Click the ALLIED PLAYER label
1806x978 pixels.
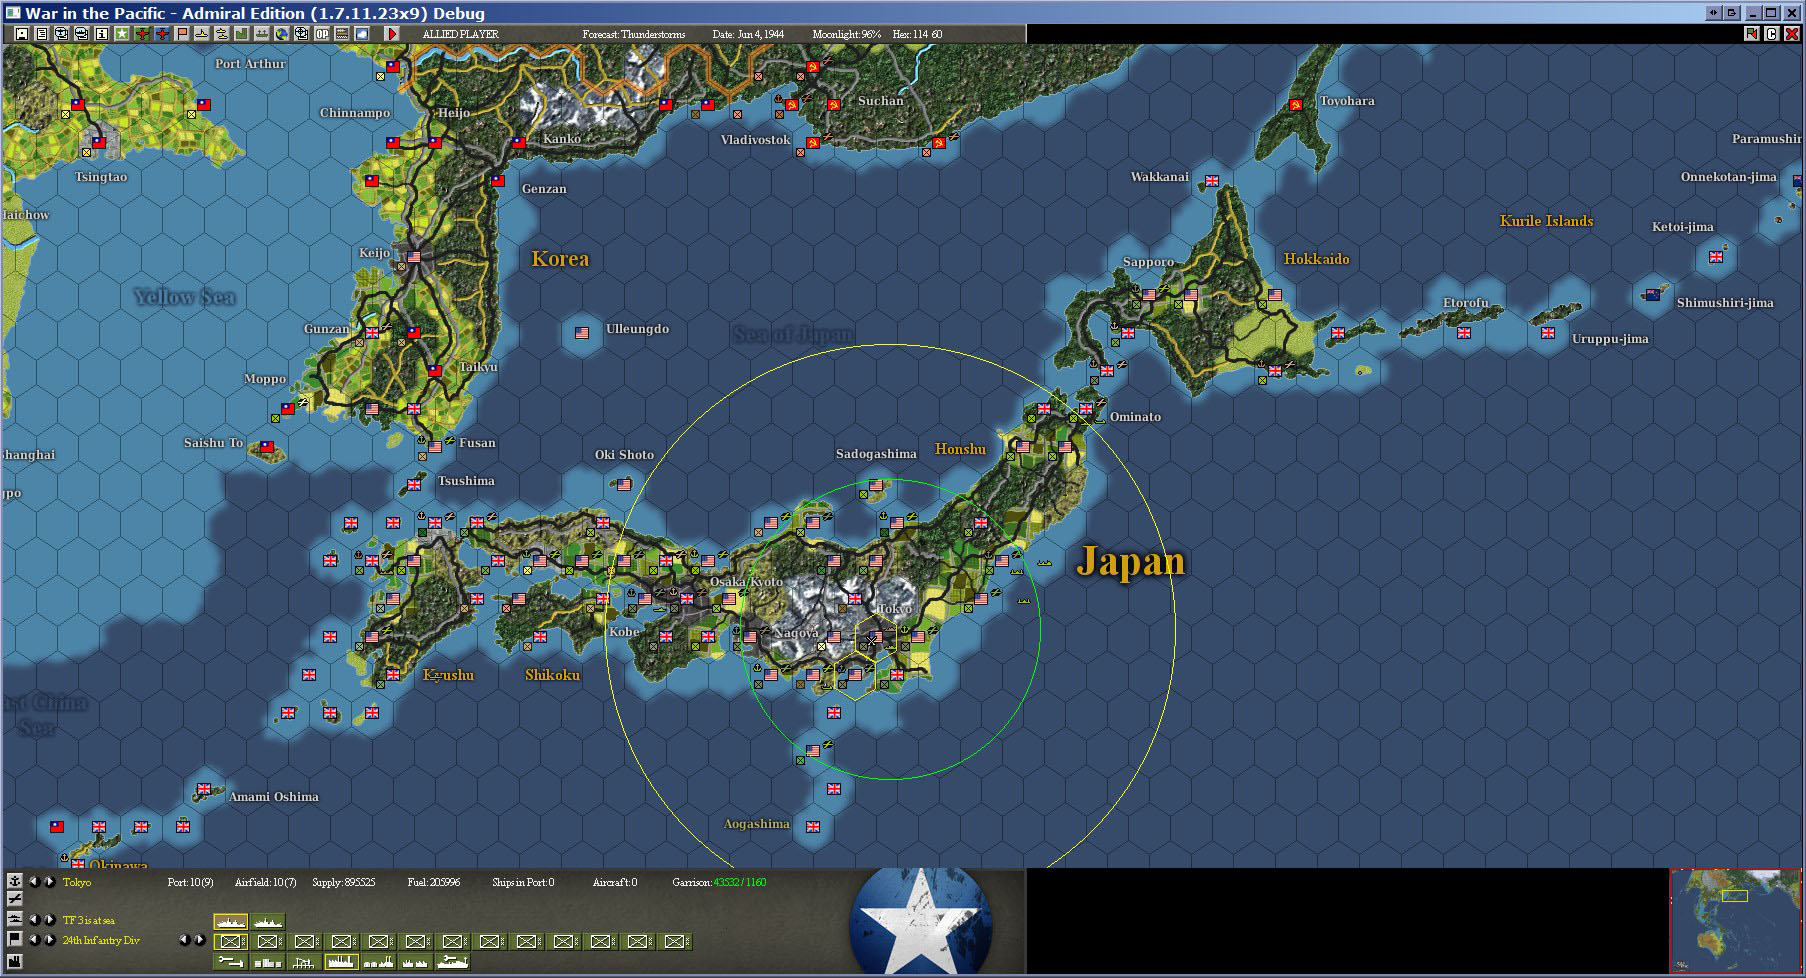click(x=460, y=34)
